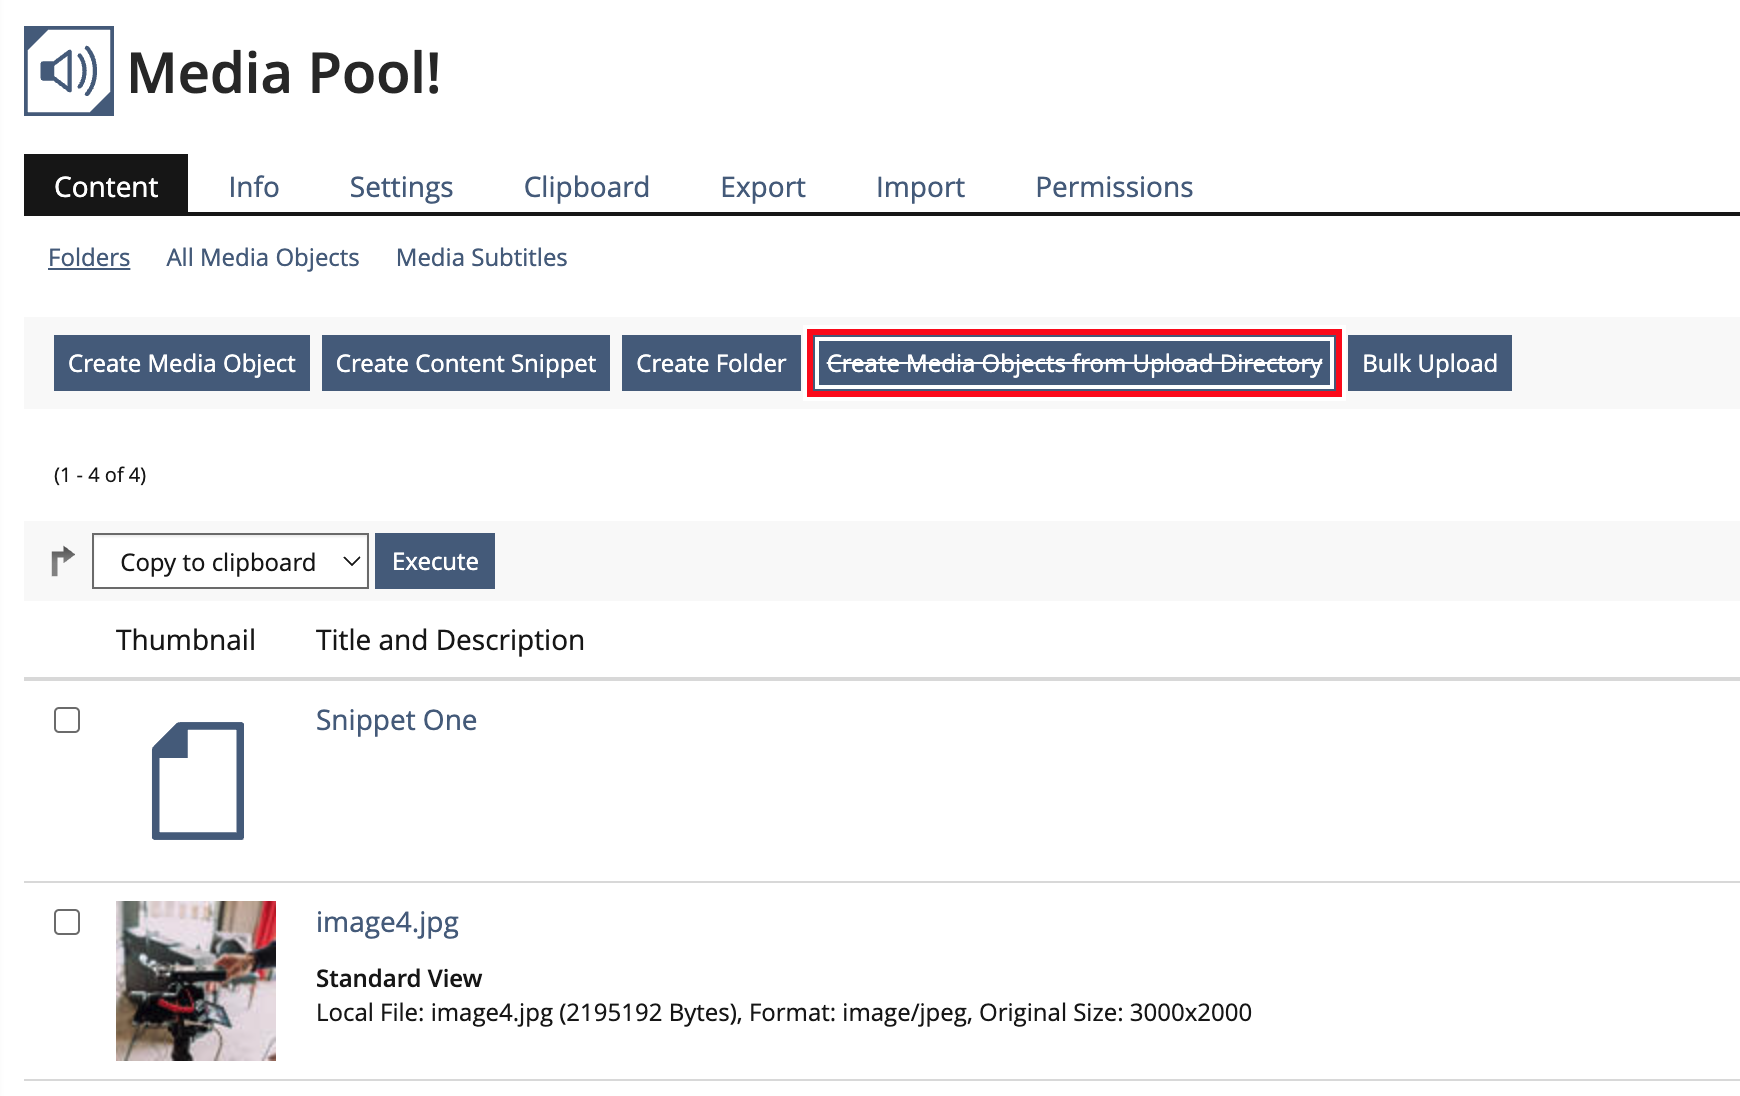Click the arrow icon beside the action dropdown
The image size is (1740, 1096).
point(62,561)
